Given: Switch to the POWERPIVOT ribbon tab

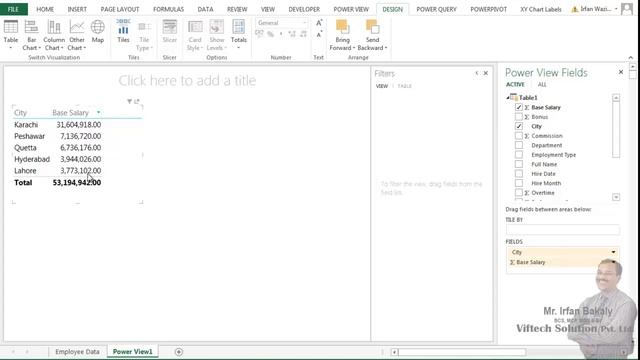Looking at the screenshot, I should tap(489, 9).
